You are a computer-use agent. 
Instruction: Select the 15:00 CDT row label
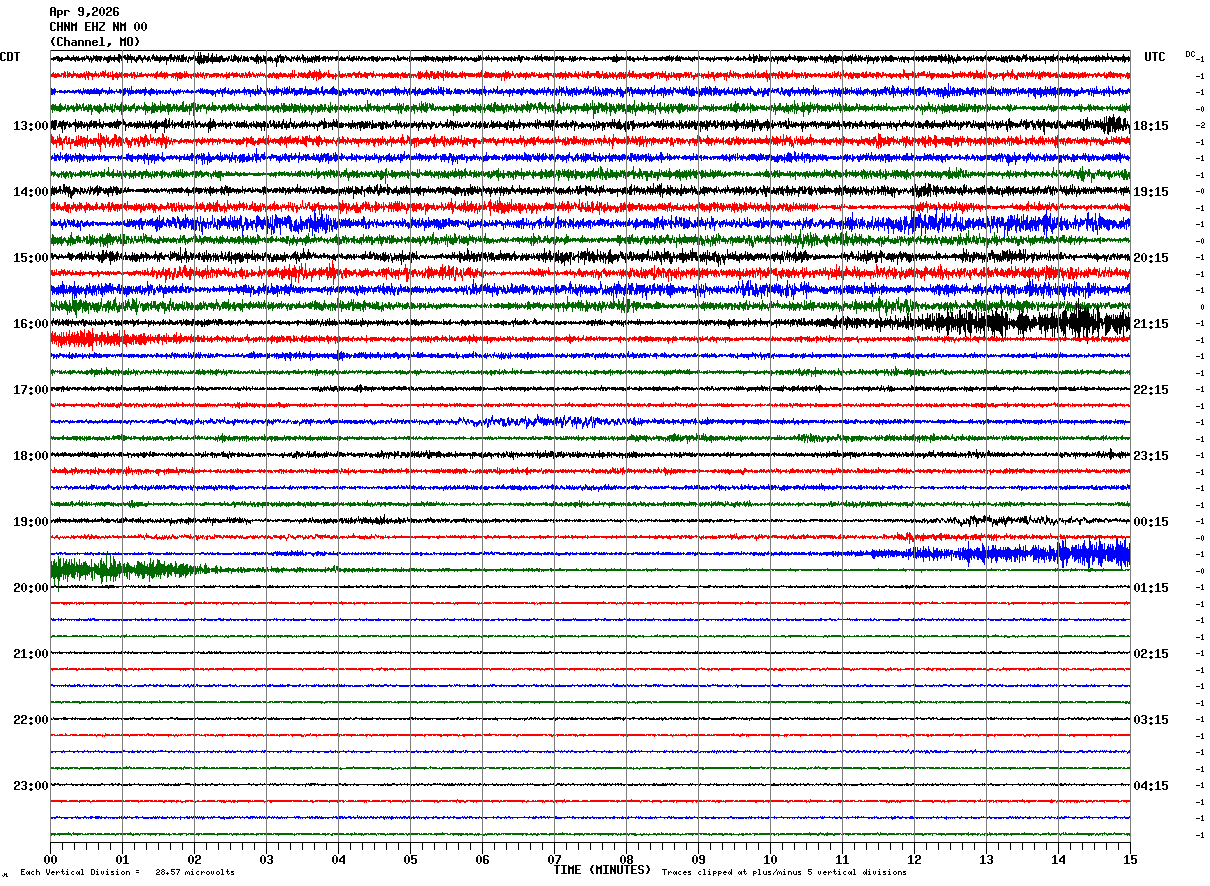(31, 258)
